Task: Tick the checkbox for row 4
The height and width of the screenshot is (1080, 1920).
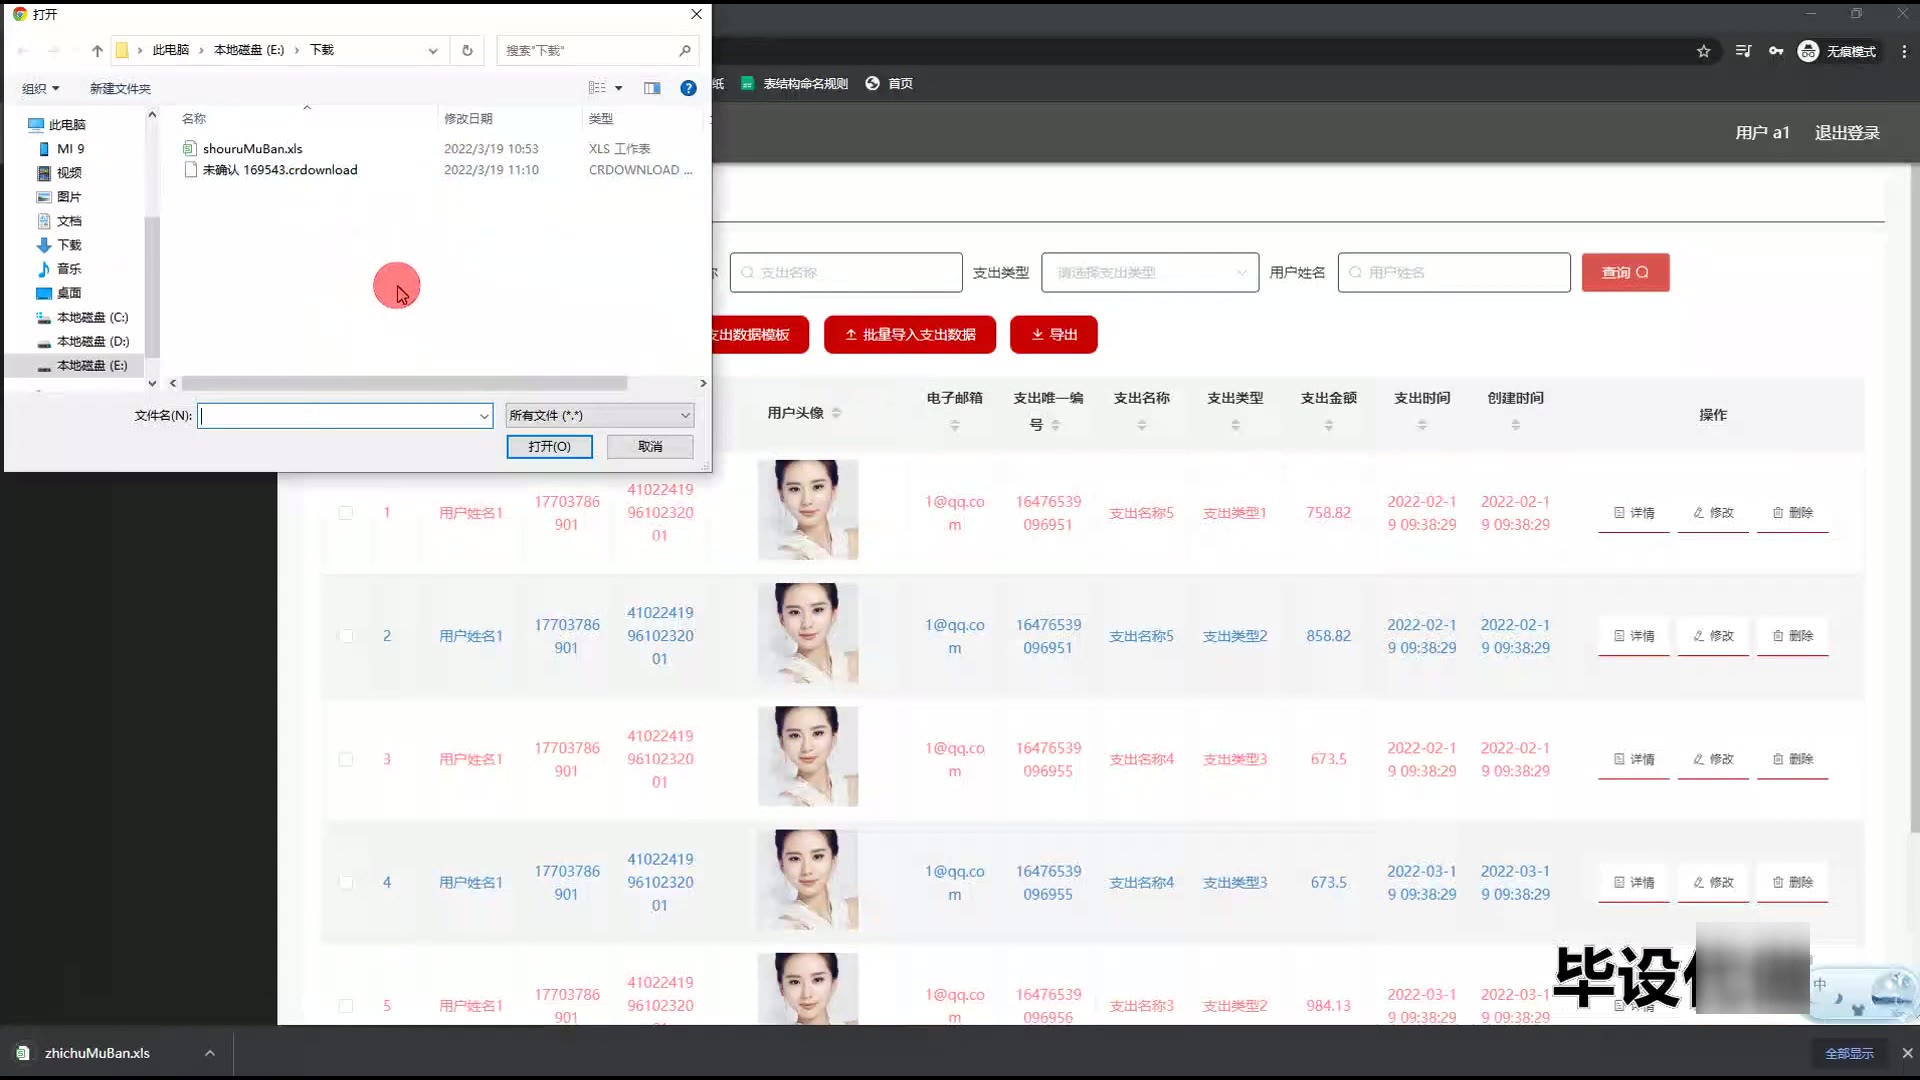Action: pyautogui.click(x=346, y=882)
